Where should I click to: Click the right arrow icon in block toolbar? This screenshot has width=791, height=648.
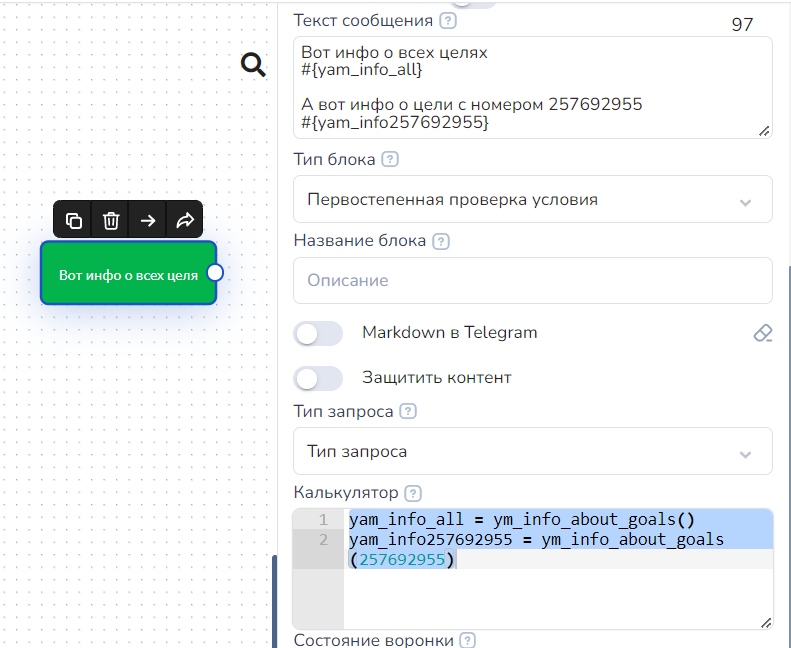pyautogui.click(x=148, y=220)
